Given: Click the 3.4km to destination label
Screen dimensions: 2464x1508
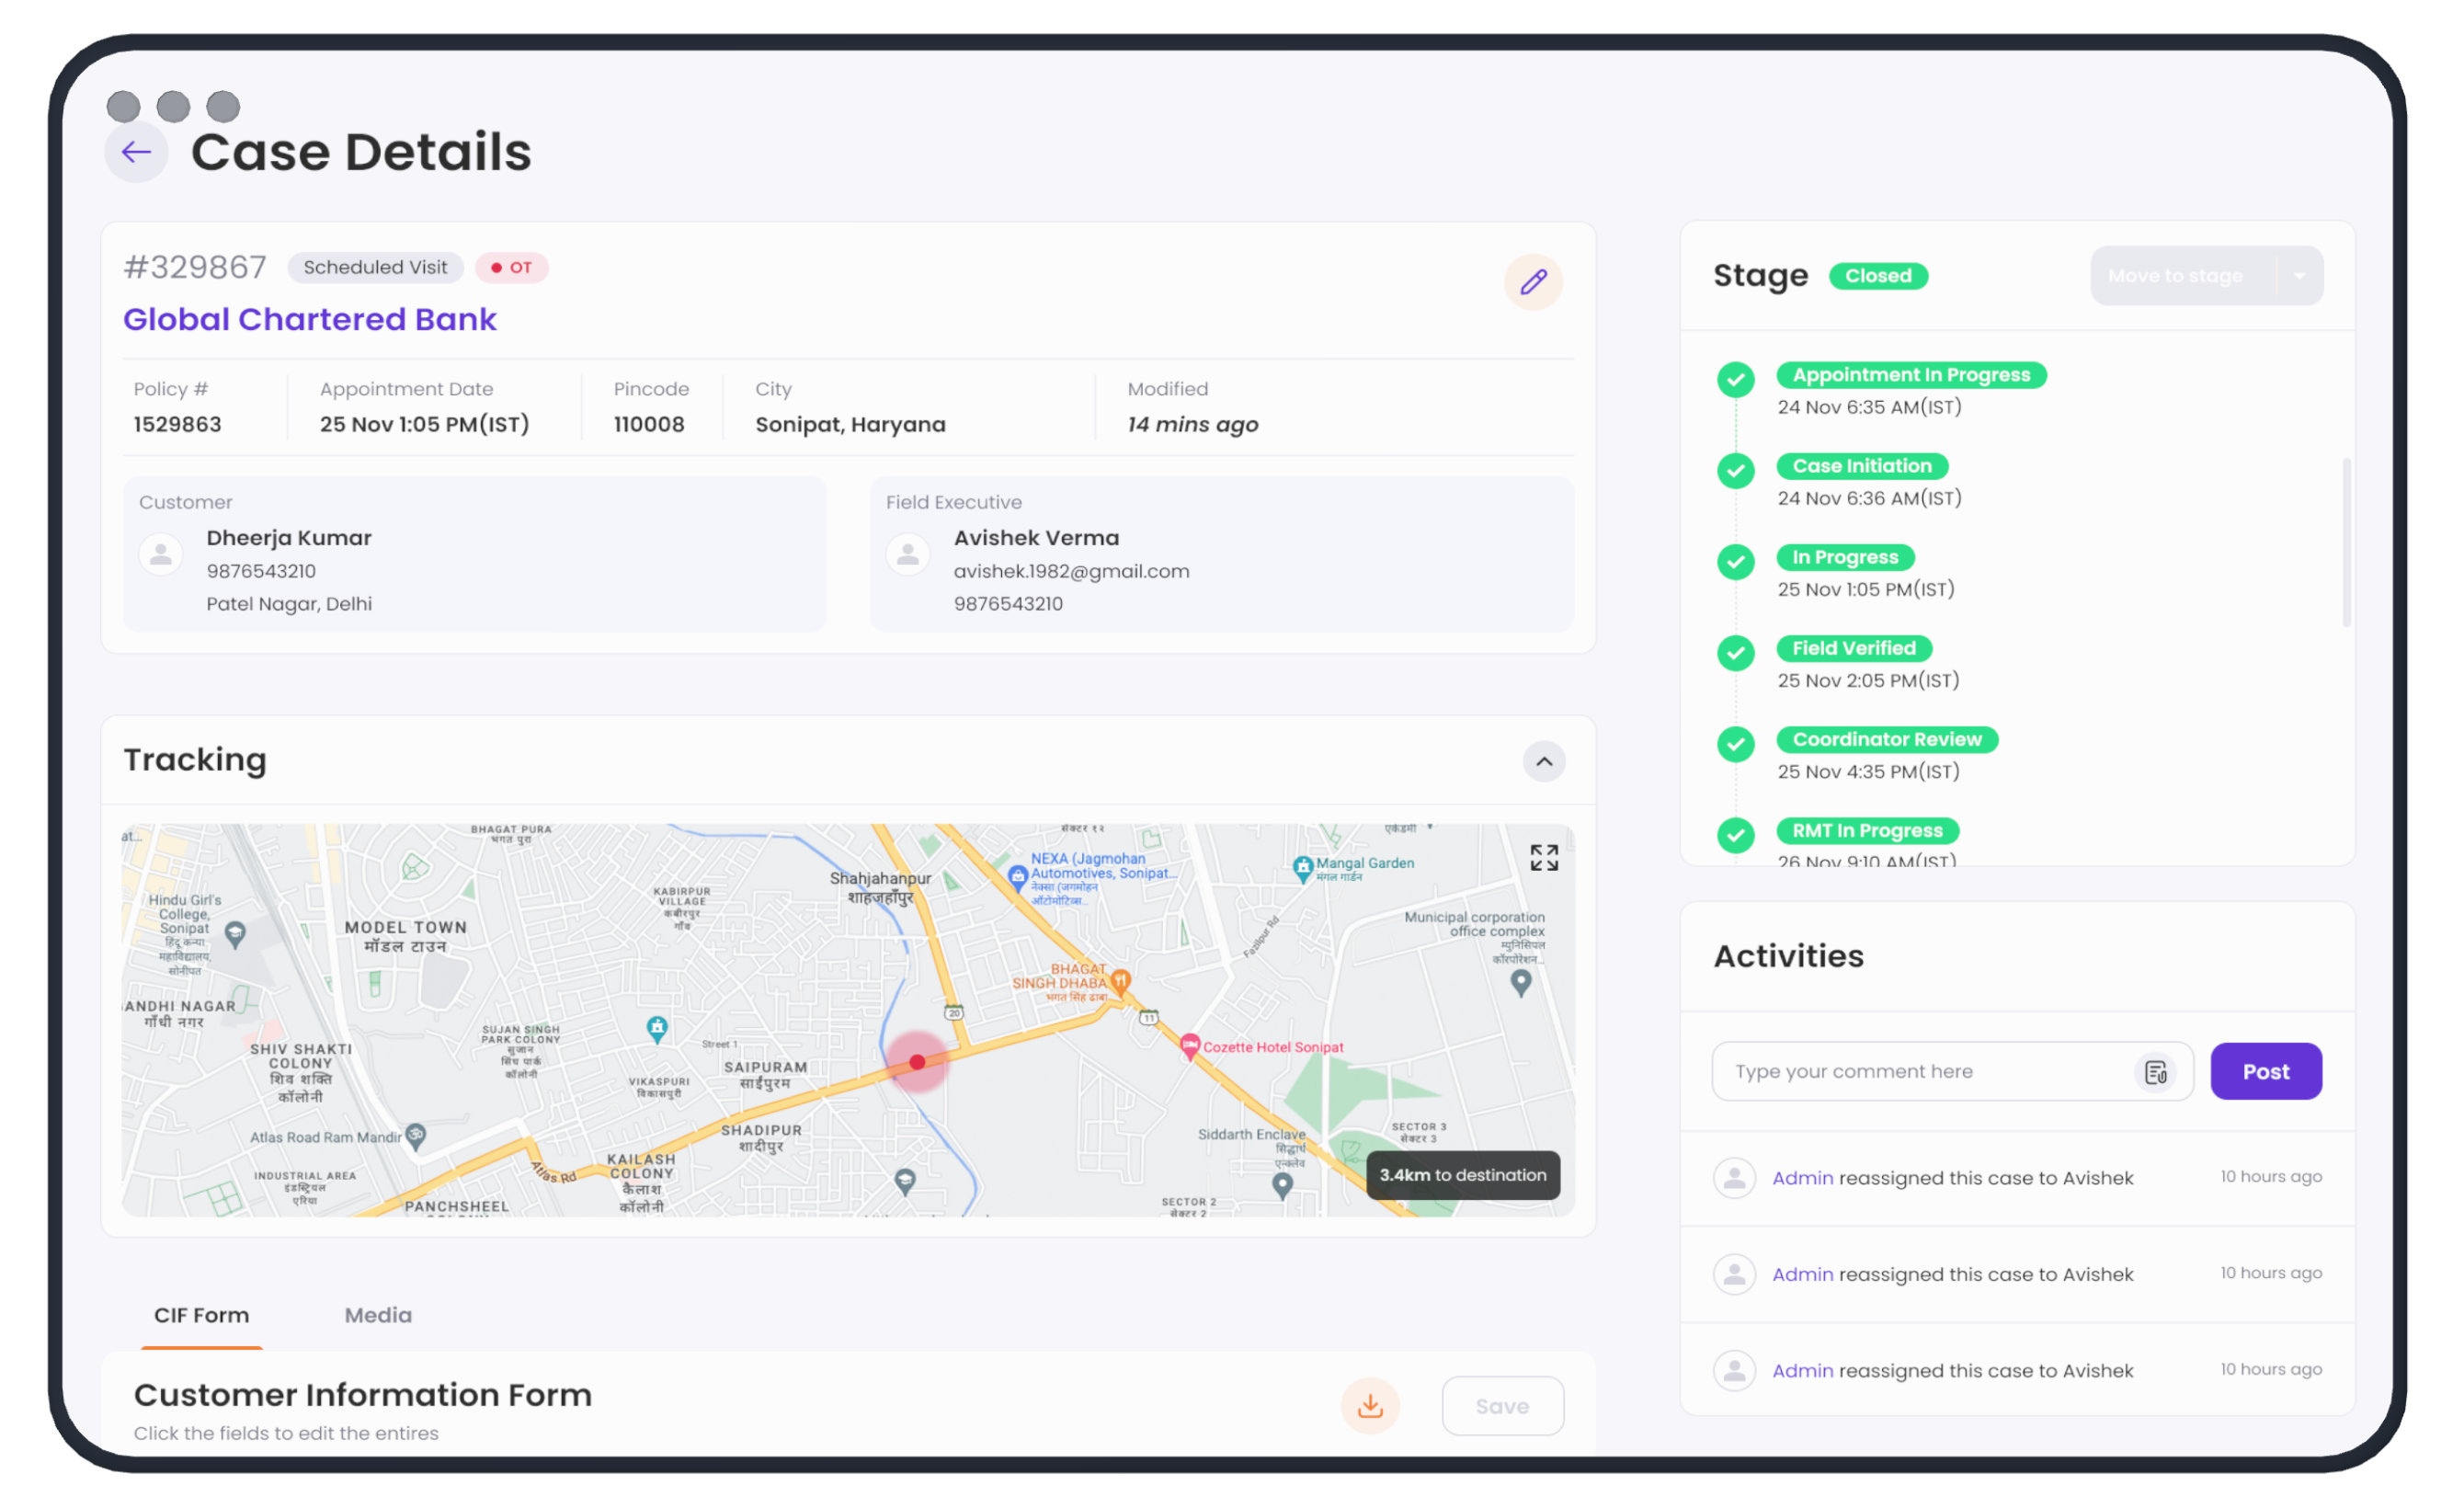Looking at the screenshot, I should coord(1463,1175).
